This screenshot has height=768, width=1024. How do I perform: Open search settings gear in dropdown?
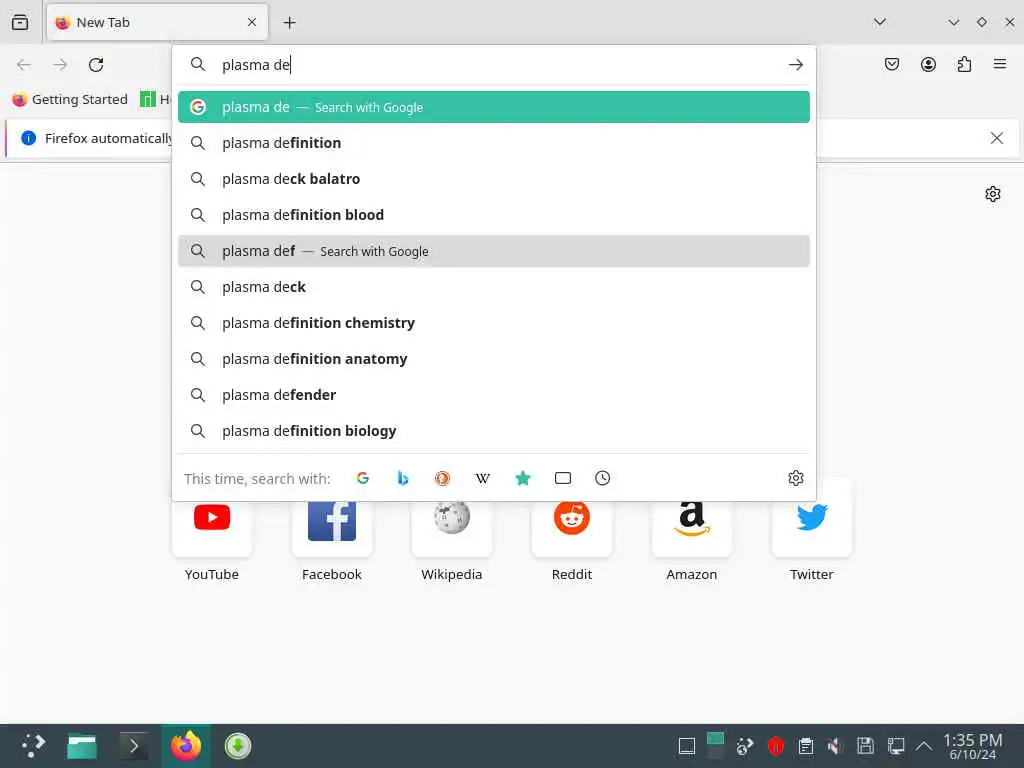(x=795, y=478)
